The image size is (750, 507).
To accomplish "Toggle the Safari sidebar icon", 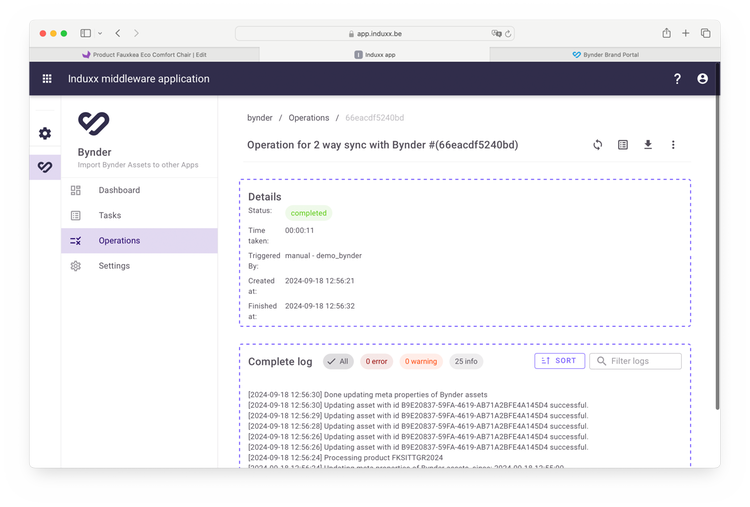I will point(86,33).
